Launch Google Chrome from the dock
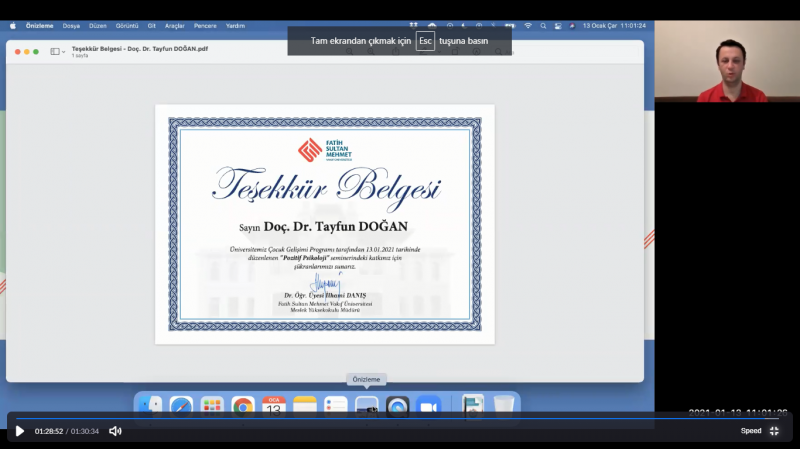This screenshot has height=449, width=800. (242, 406)
